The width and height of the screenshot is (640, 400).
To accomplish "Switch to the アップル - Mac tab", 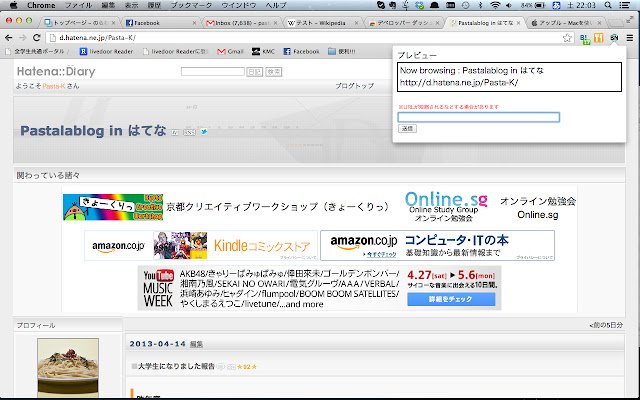I will pyautogui.click(x=565, y=23).
